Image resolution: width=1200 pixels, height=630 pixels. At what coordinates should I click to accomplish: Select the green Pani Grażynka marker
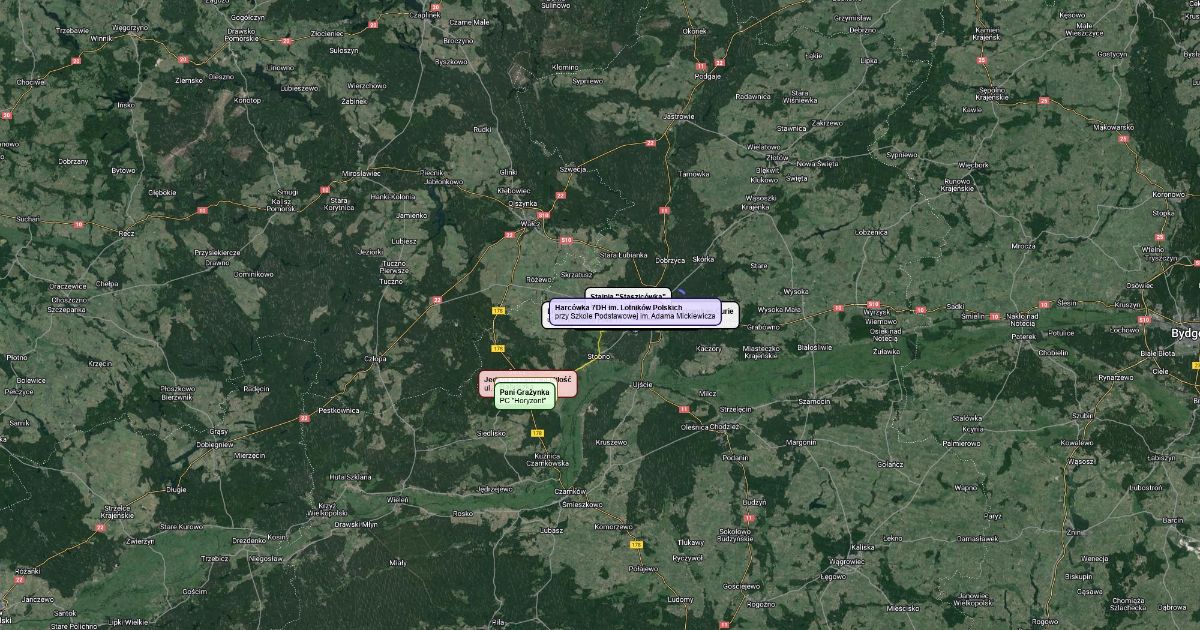[524, 395]
